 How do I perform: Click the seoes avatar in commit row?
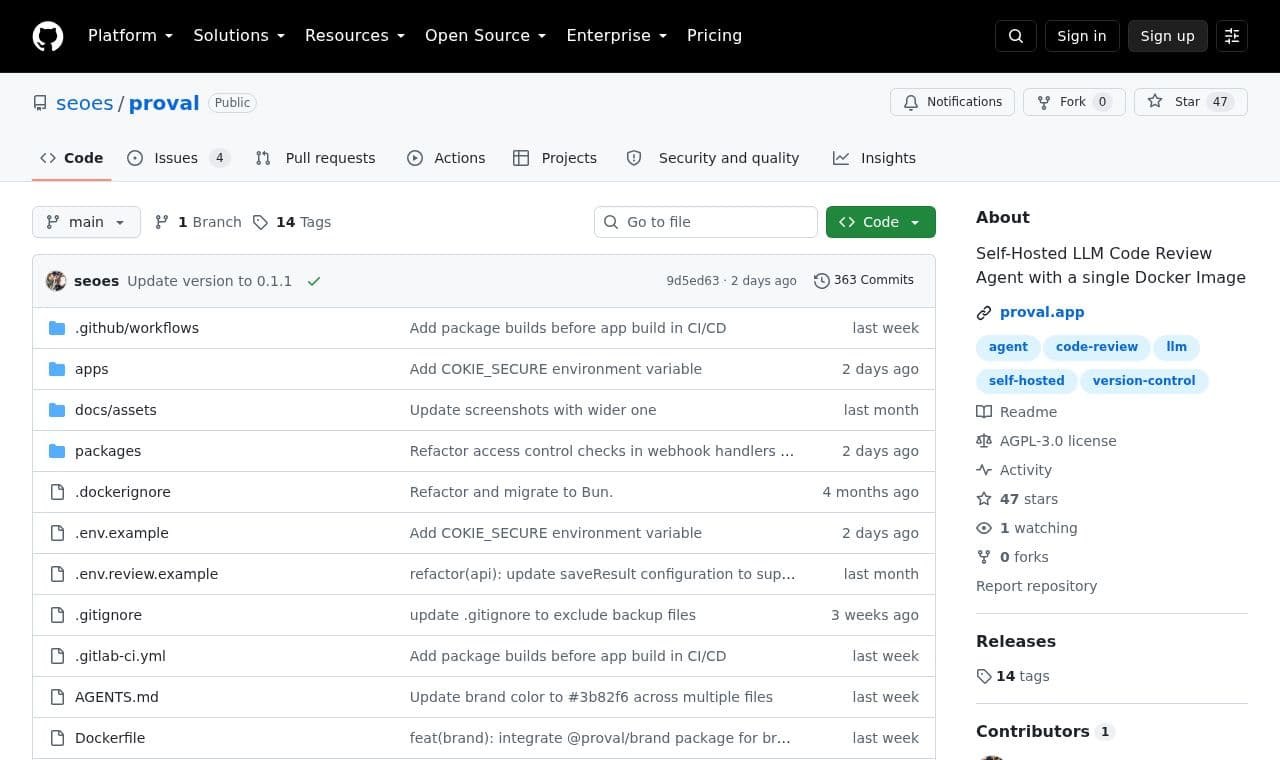pos(56,281)
